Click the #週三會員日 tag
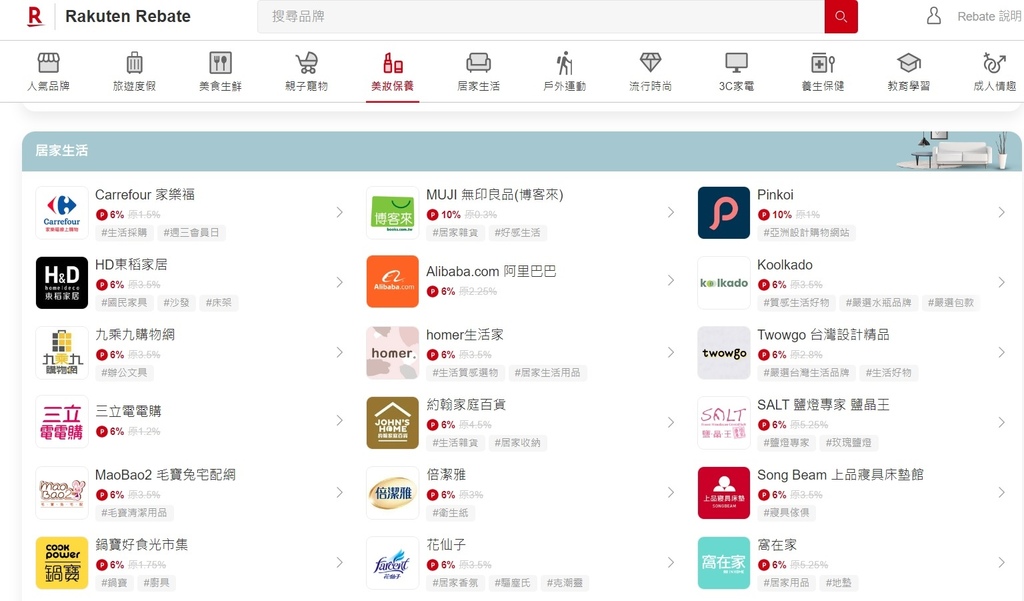Viewport: 1024px width, 601px height. (191, 233)
